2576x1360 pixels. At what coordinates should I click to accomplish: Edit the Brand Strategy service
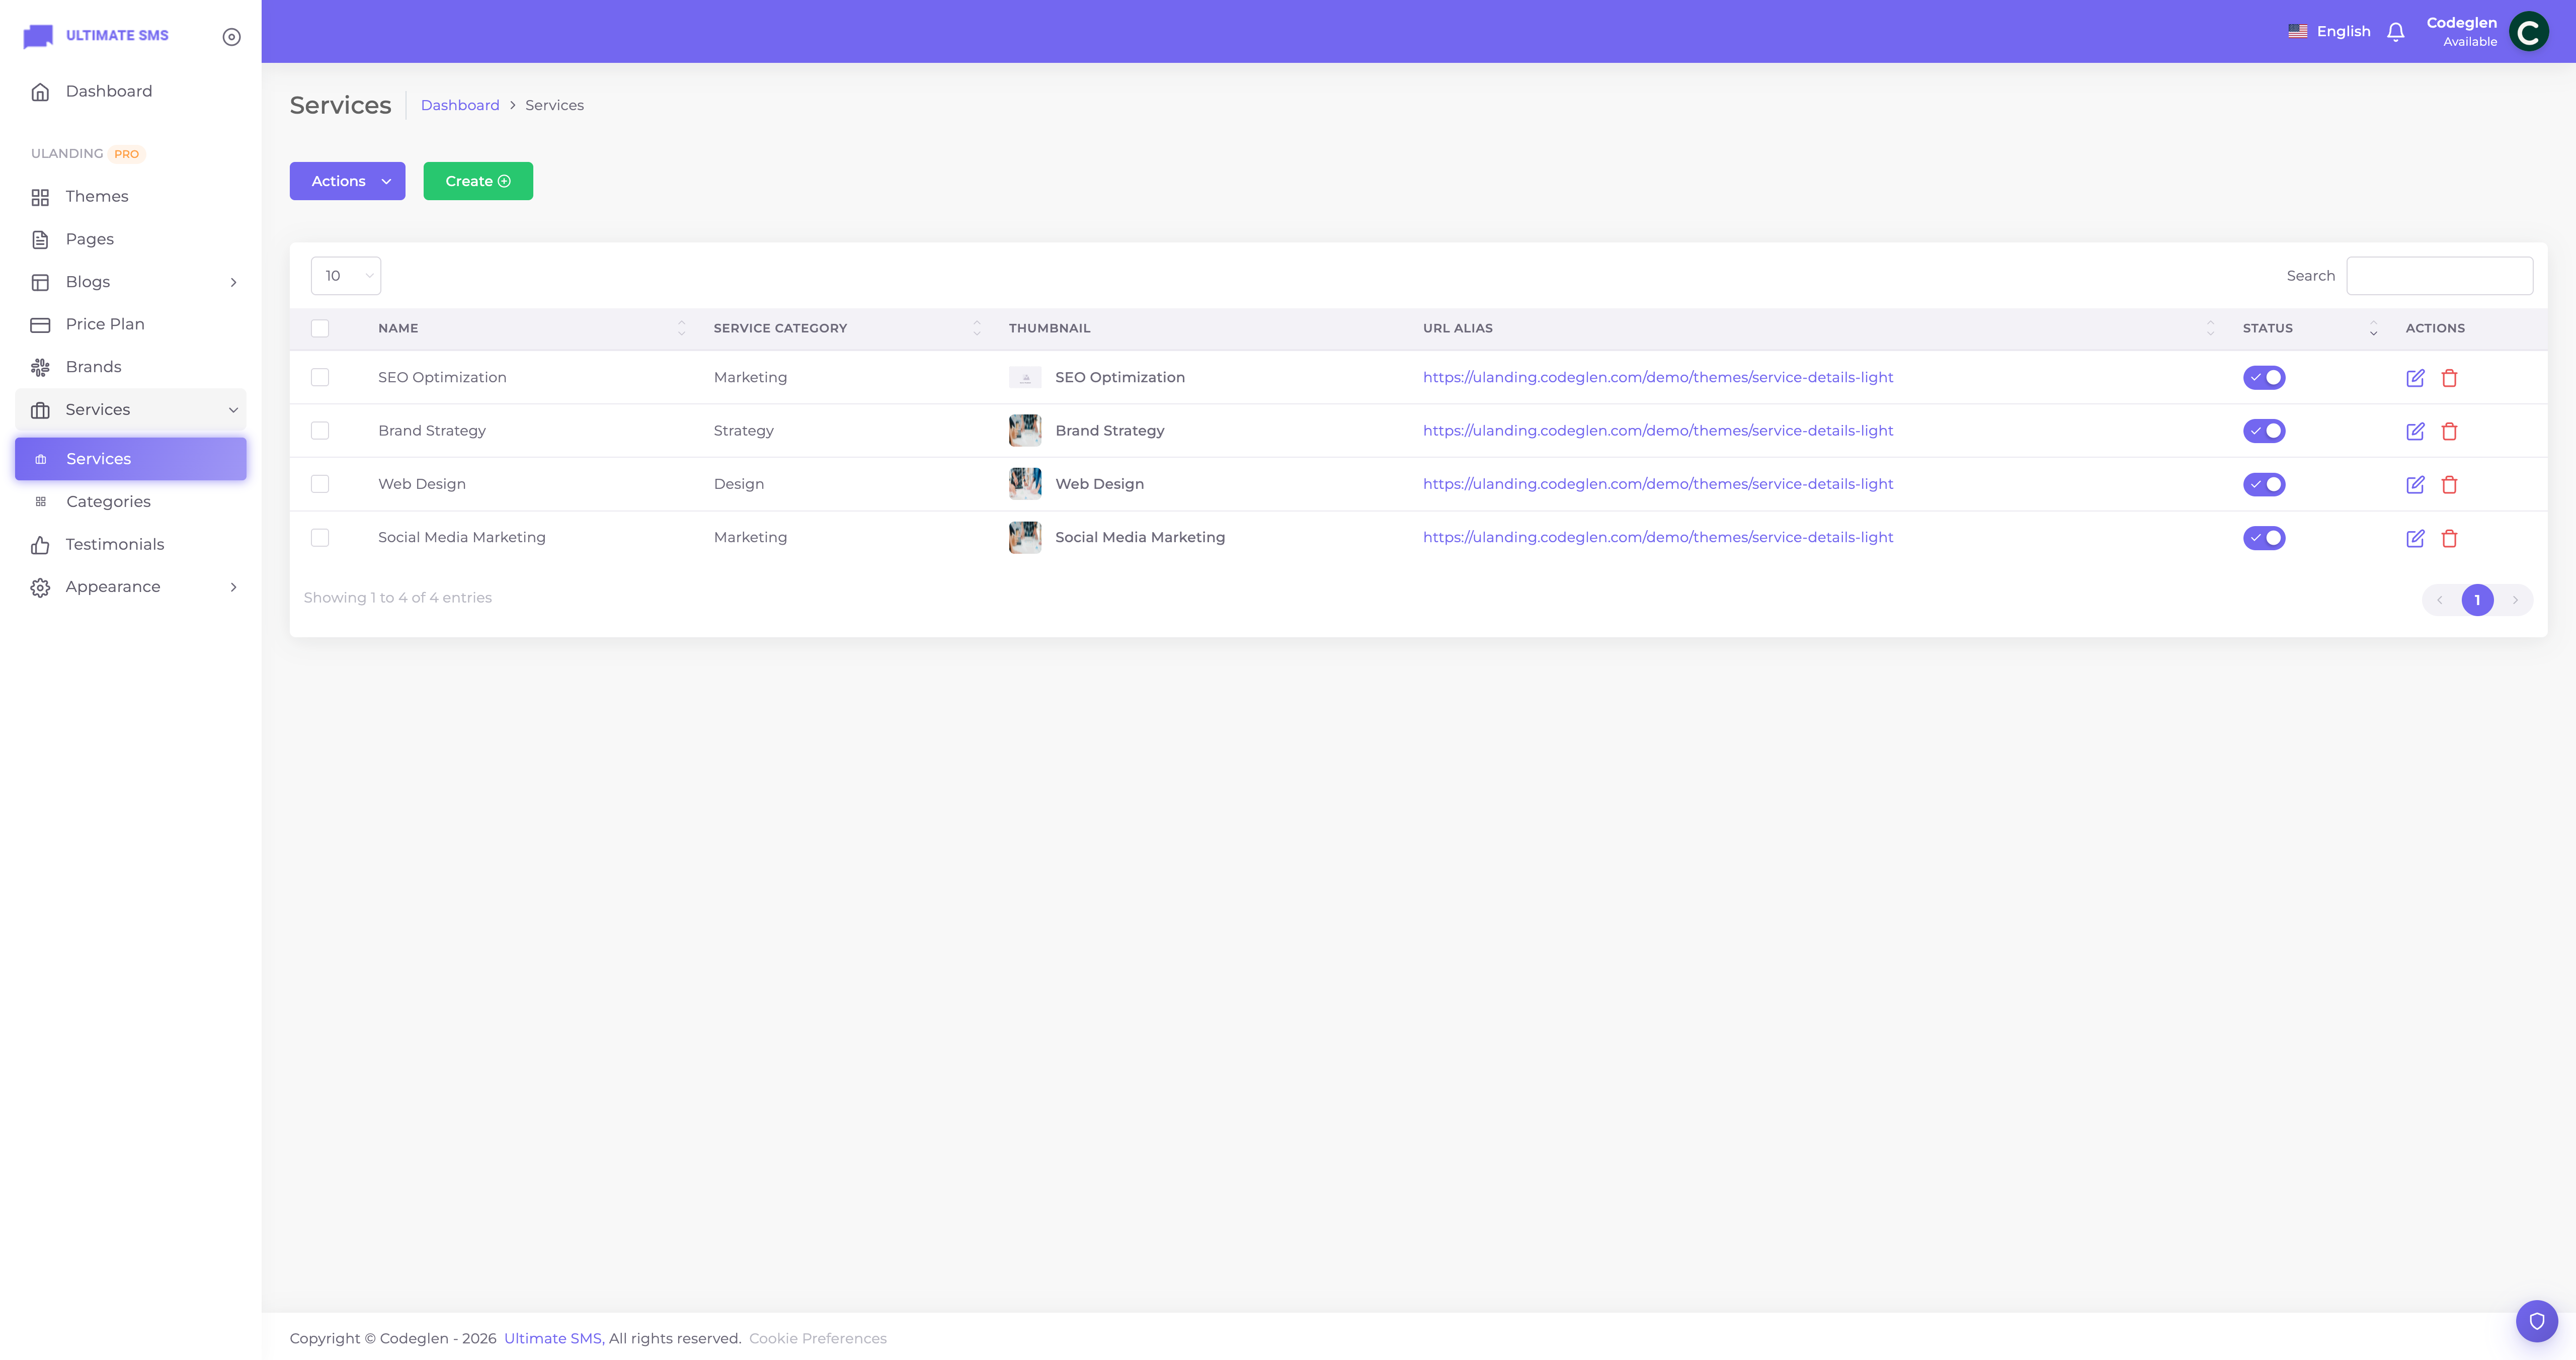point(2415,431)
